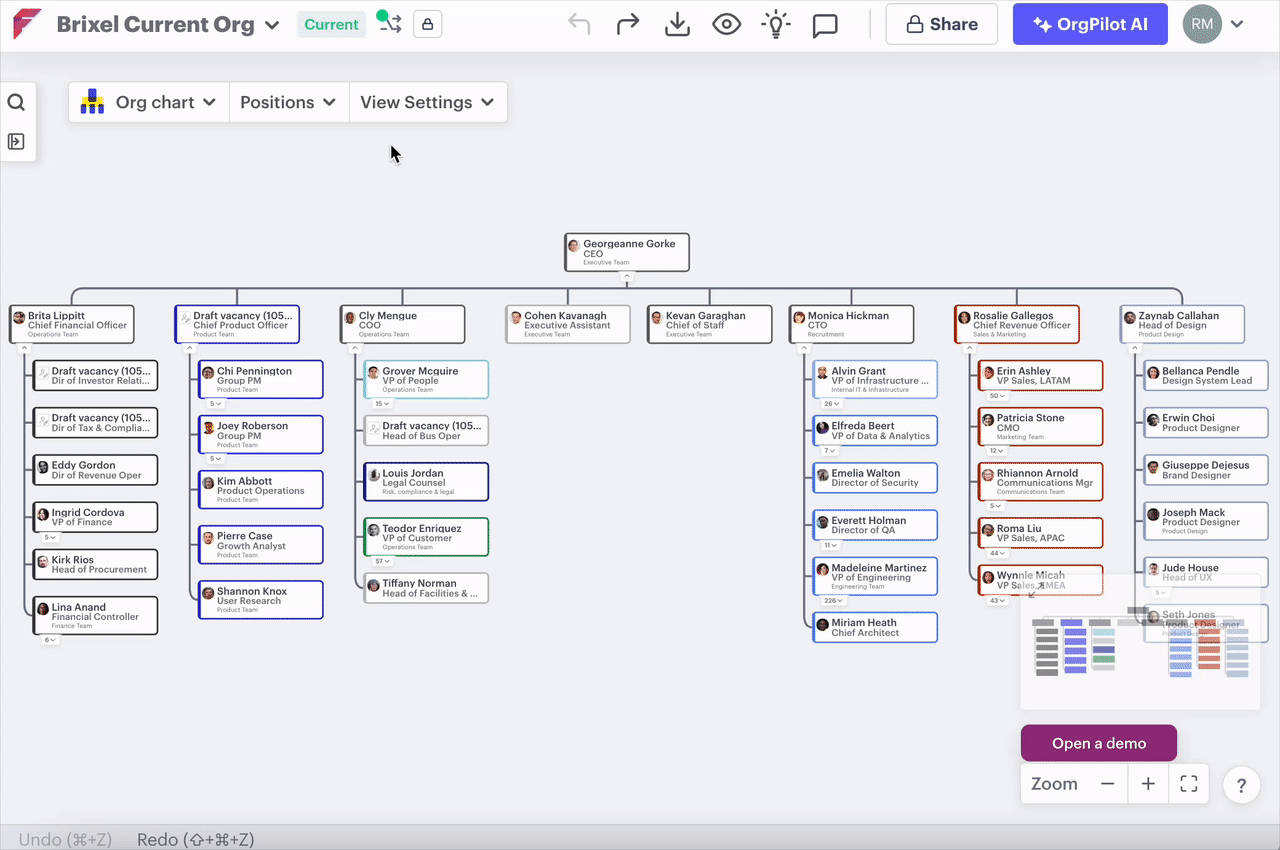Click the zoom in plus button

(1148, 784)
